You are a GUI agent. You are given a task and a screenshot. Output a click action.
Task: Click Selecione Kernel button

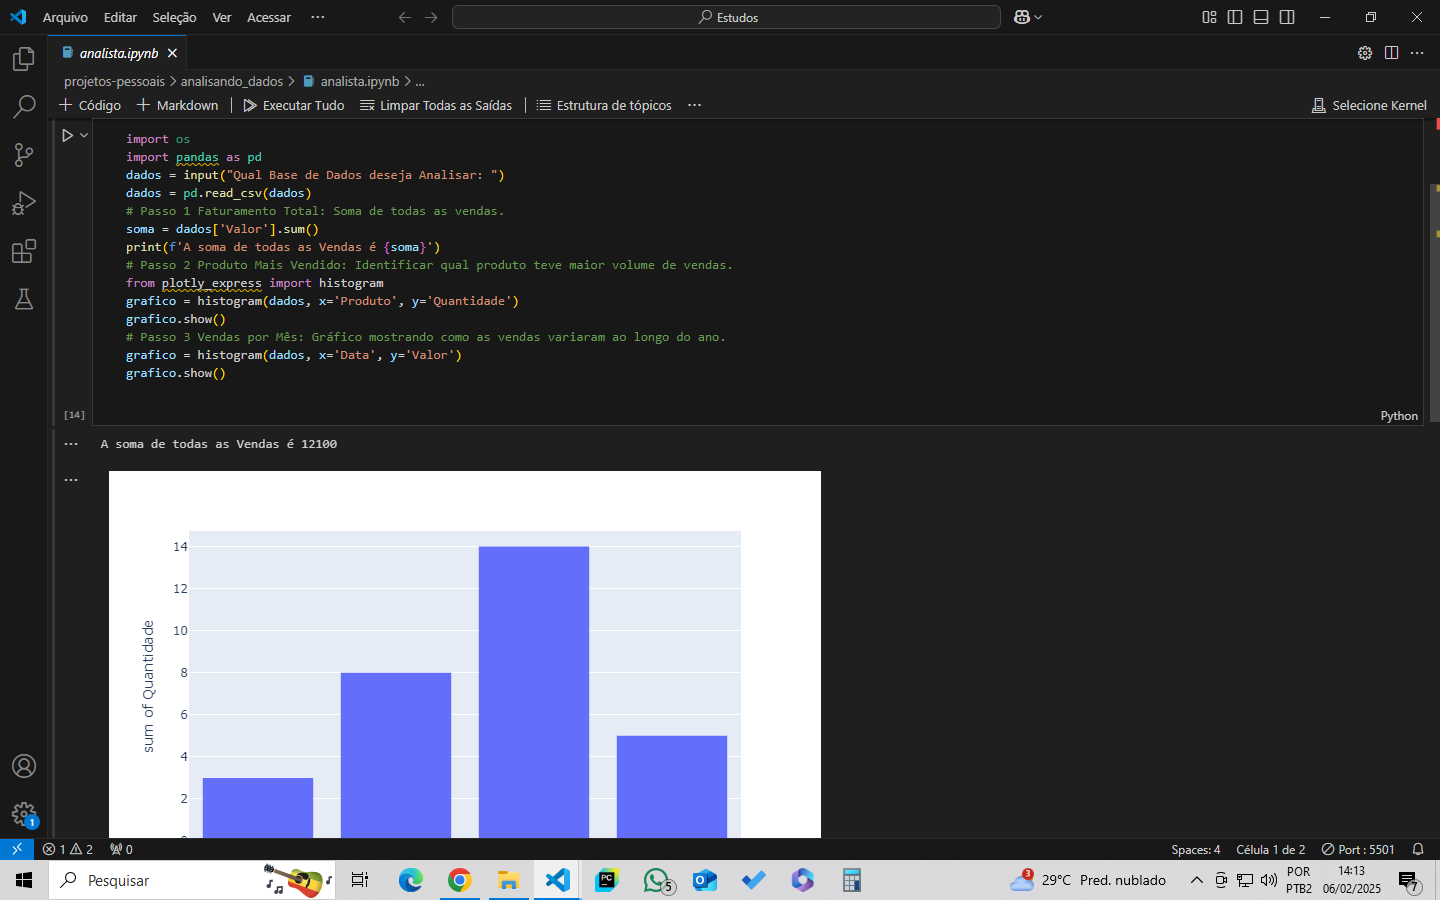[x=1369, y=105]
